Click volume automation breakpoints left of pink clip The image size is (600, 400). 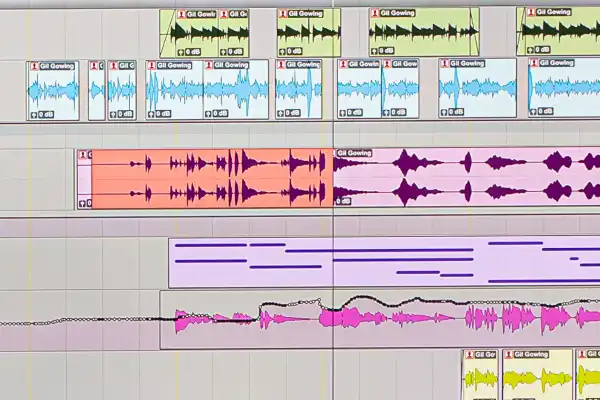[80, 321]
